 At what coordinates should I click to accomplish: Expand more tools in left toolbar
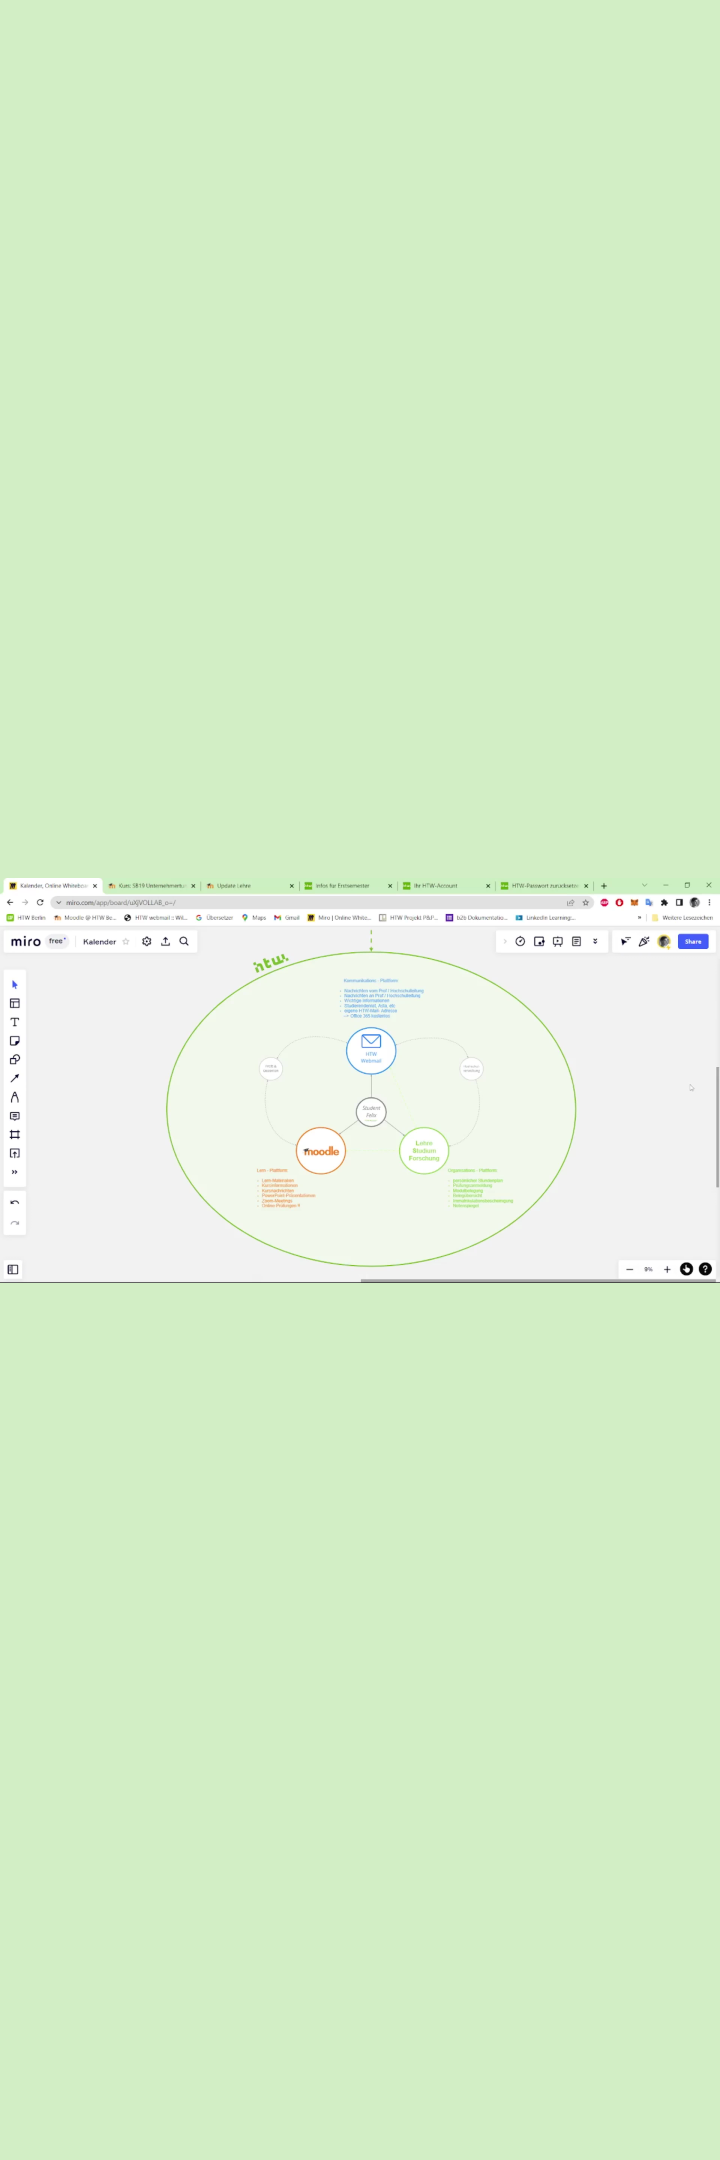click(x=15, y=1172)
